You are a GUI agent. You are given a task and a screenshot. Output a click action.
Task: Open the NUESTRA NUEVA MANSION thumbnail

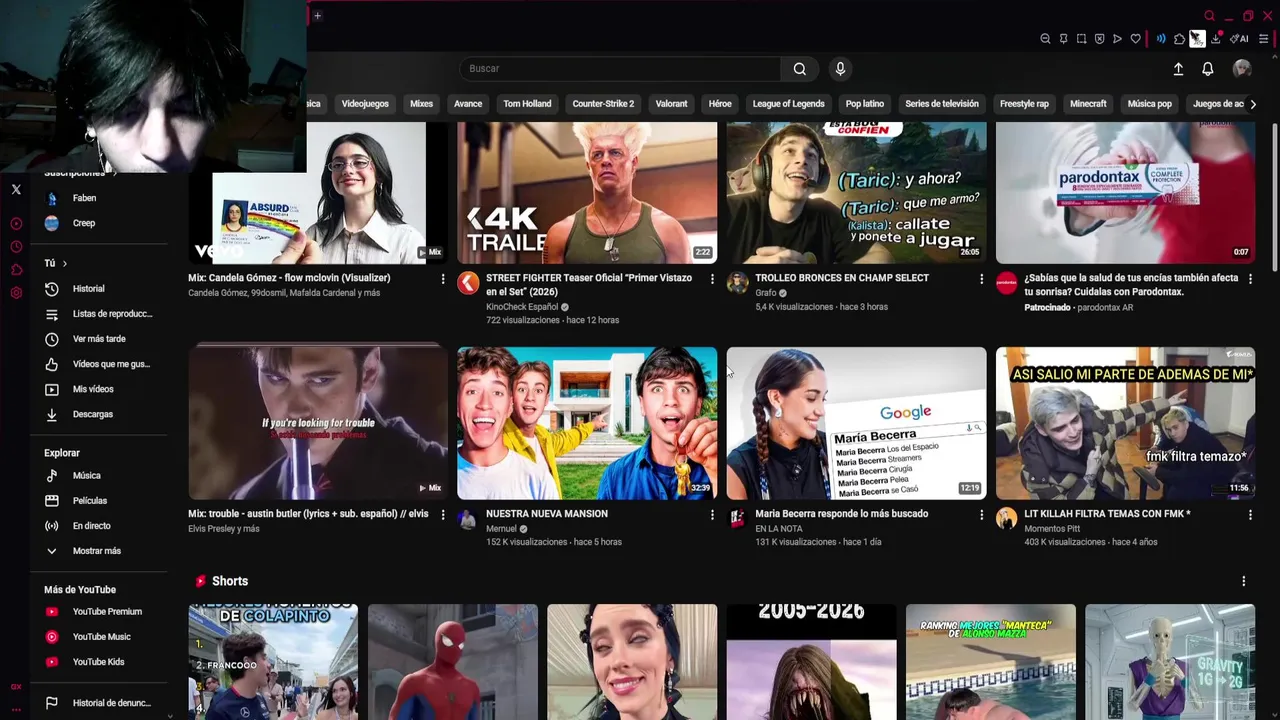point(587,423)
